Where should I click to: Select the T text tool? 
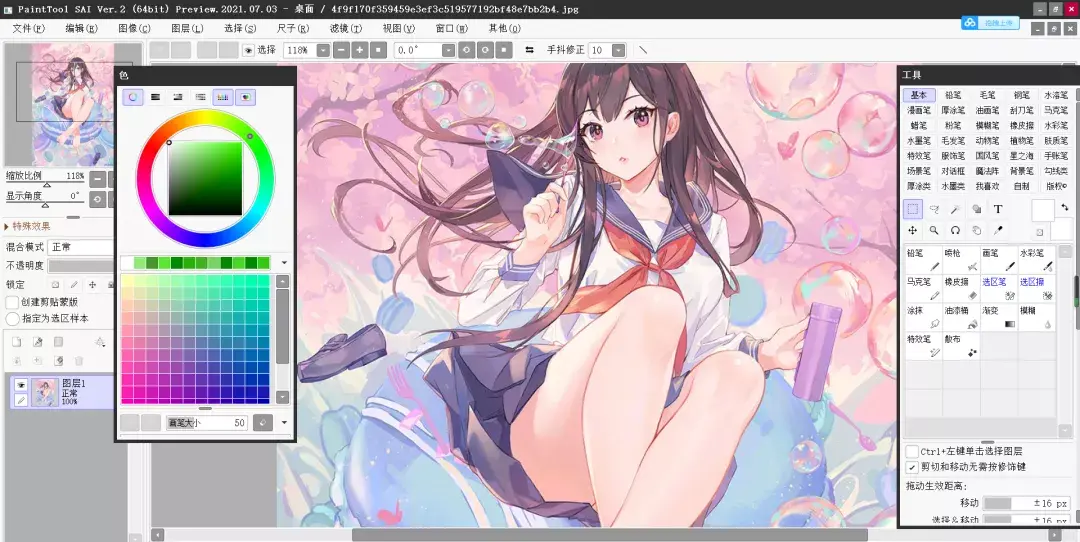tap(998, 209)
